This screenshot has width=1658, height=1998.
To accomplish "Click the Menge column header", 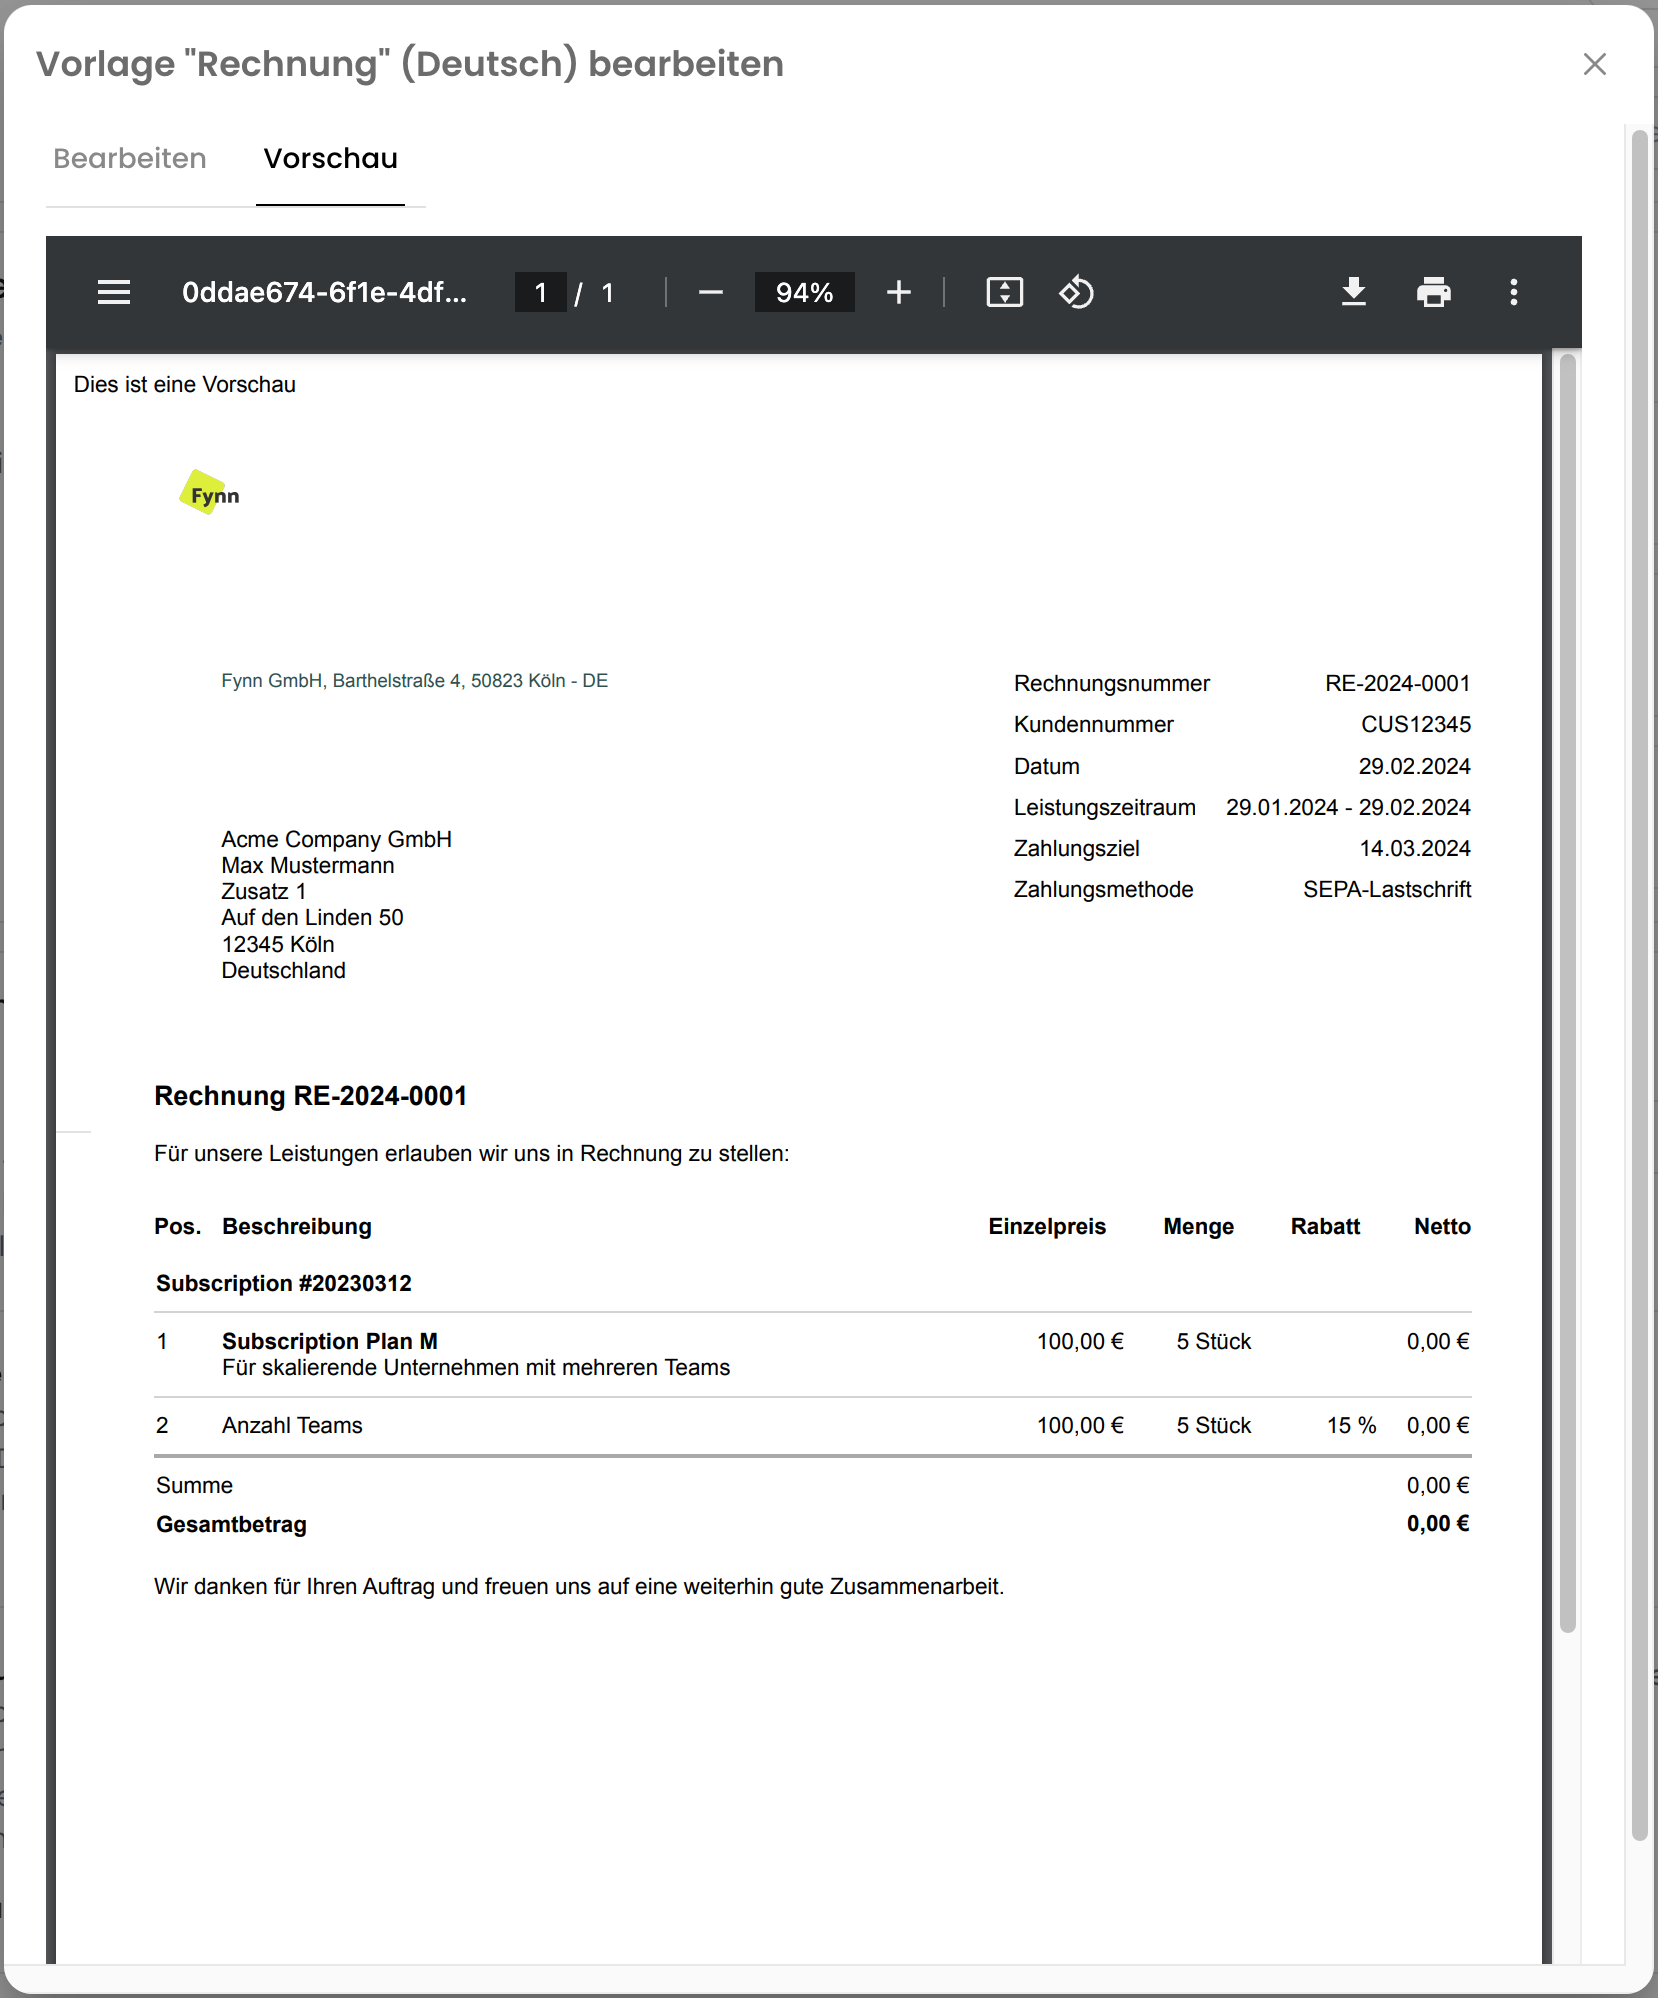I will 1198,1227.
